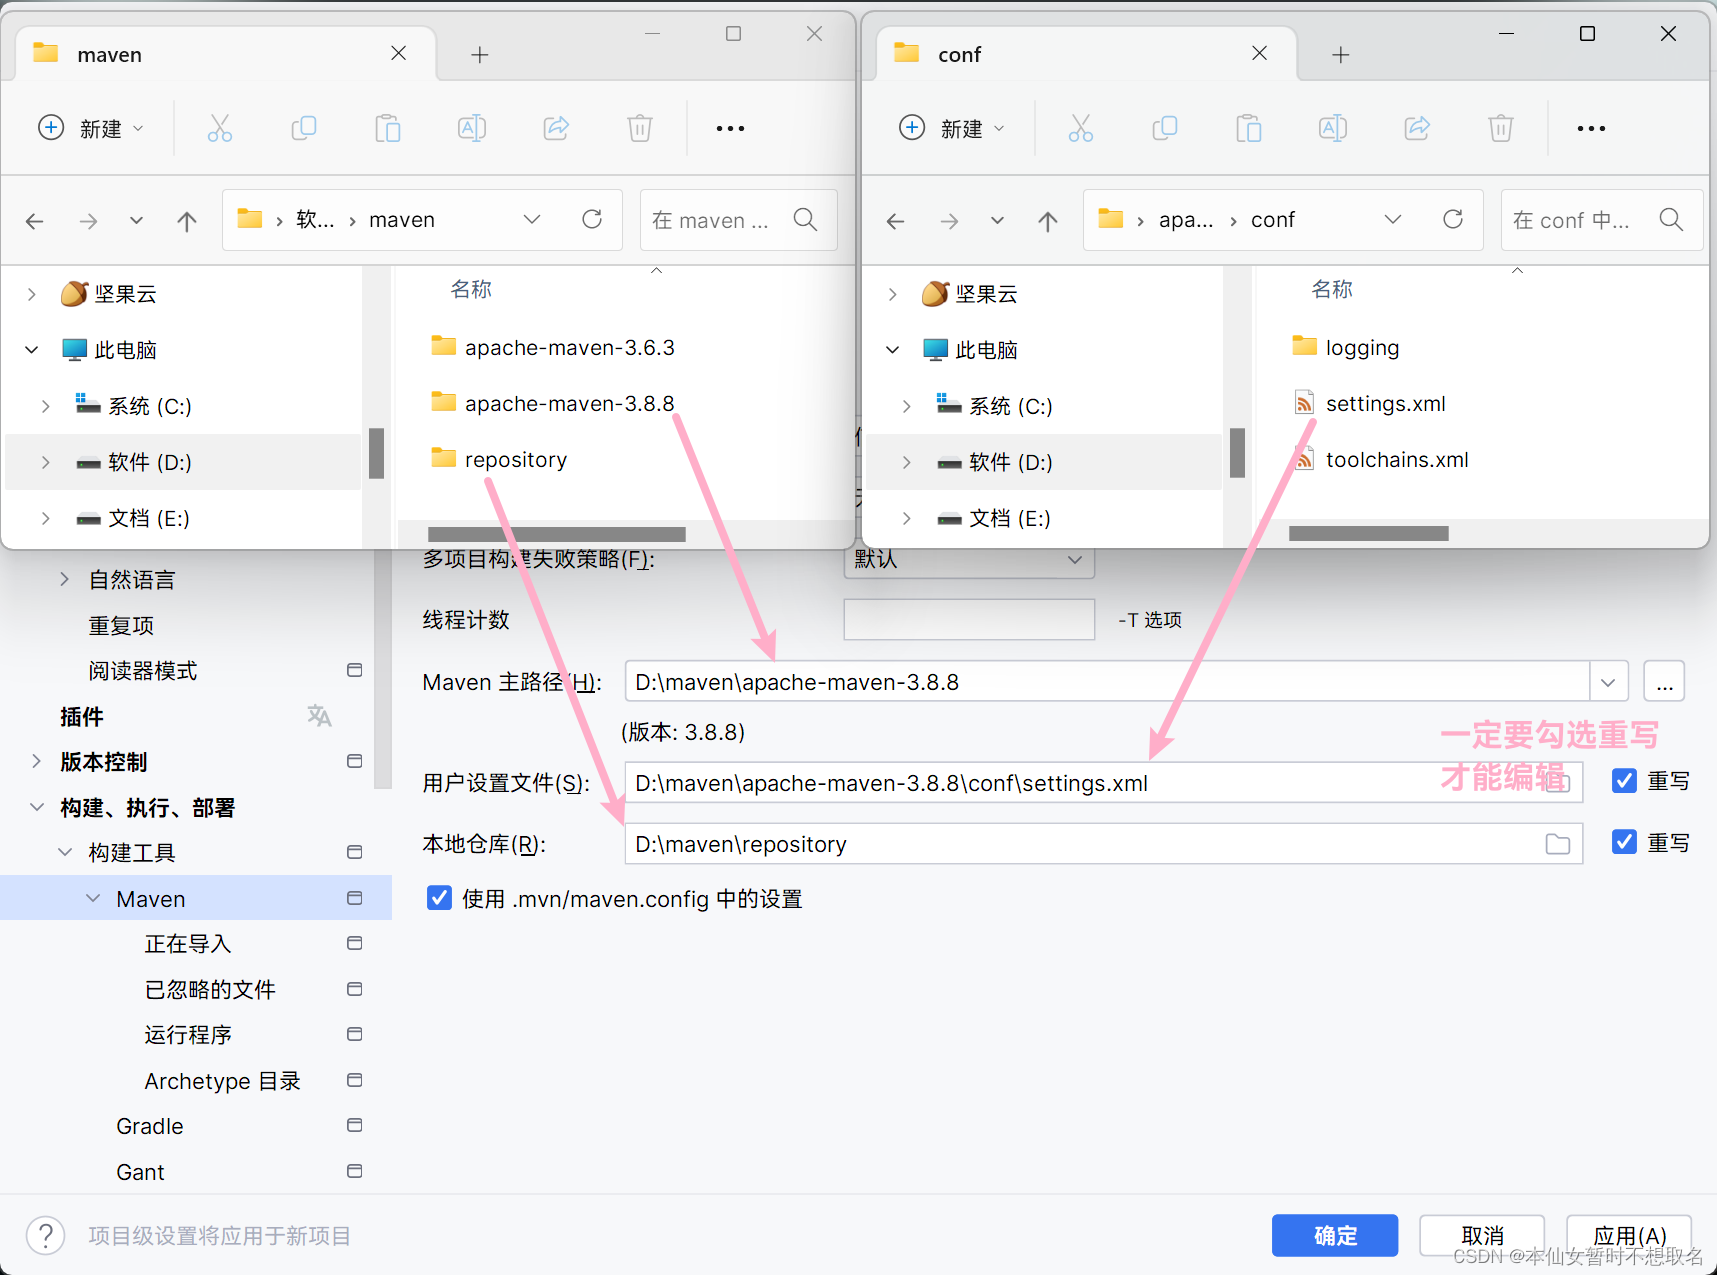Click Rename icon in maven window toolbar
Image resolution: width=1717 pixels, height=1275 pixels.
pos(472,128)
